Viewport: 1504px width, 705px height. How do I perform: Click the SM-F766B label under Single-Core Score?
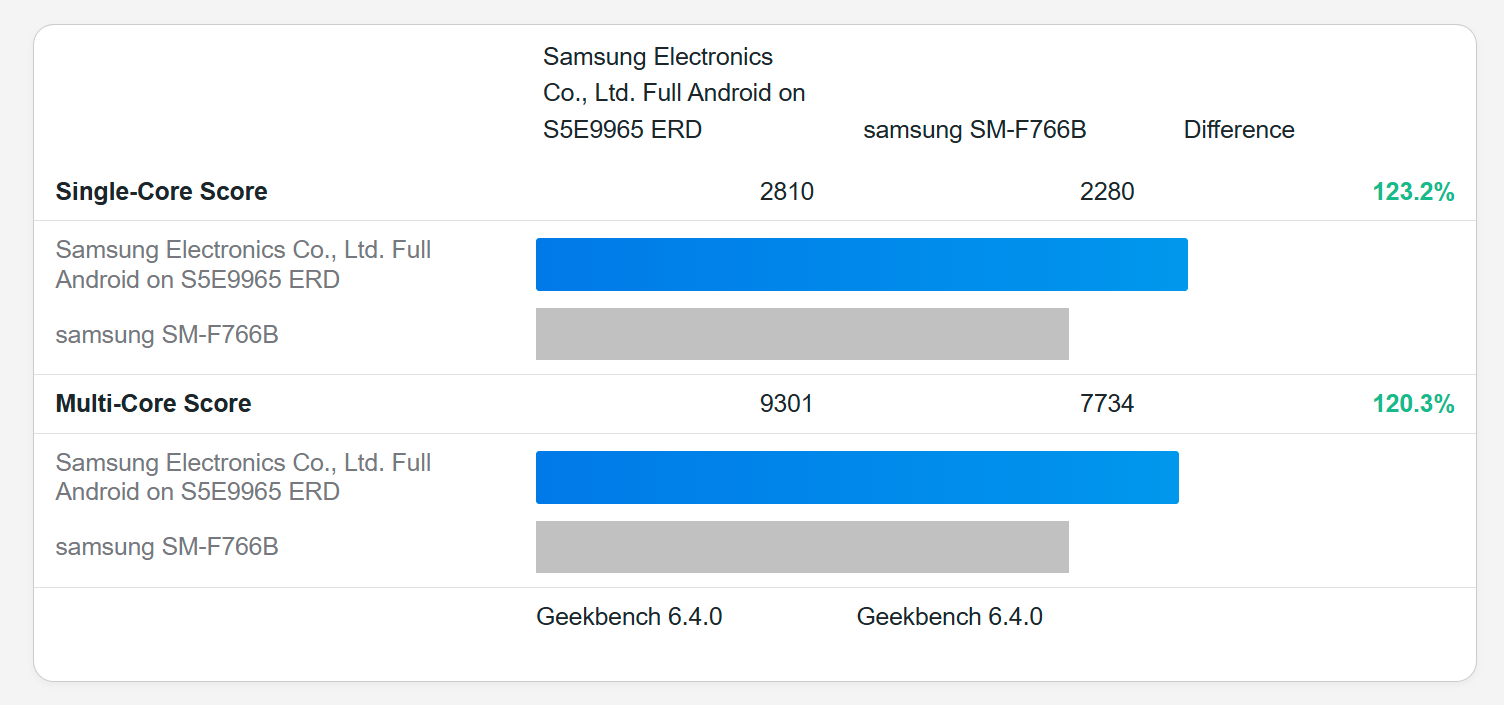[x=167, y=335]
